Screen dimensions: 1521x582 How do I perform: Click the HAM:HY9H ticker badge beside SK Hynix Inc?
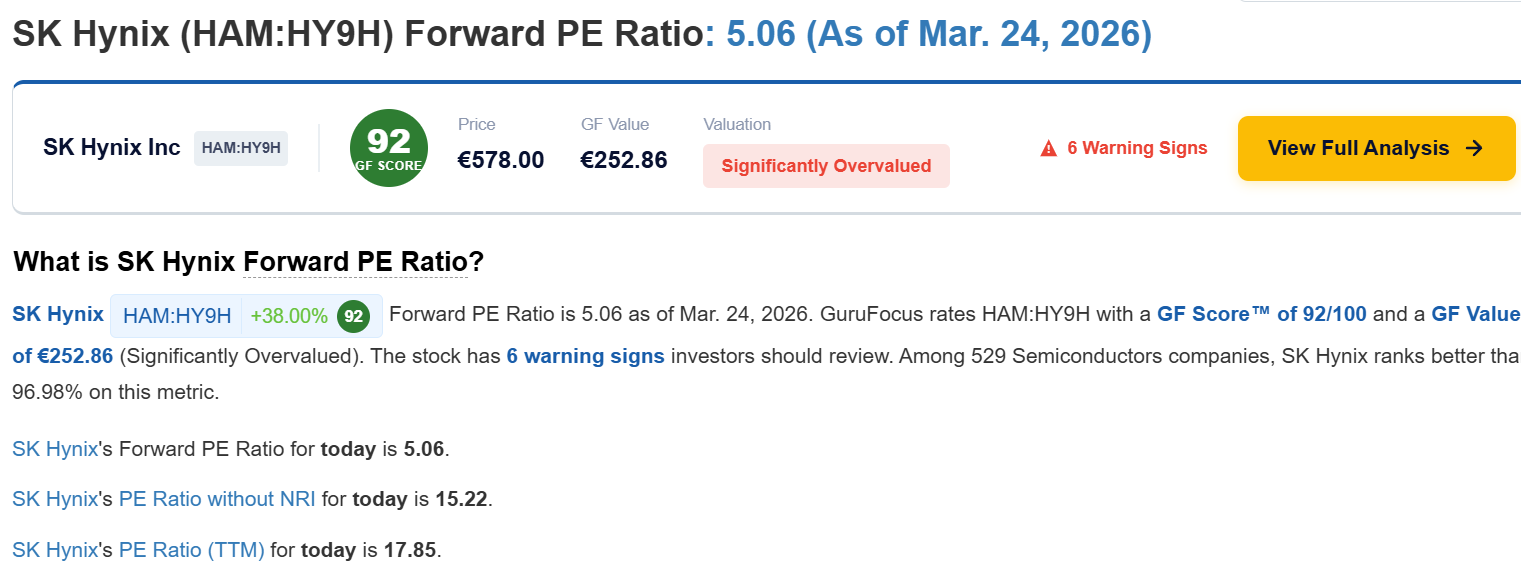[241, 148]
